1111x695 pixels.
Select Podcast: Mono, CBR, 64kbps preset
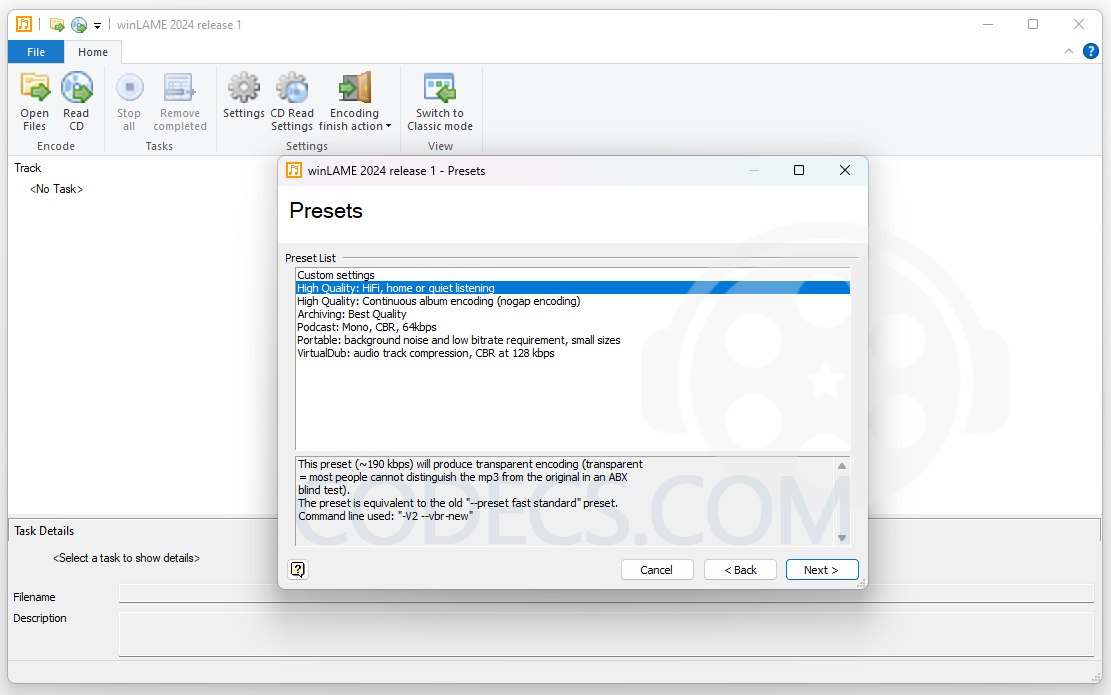(x=573, y=327)
